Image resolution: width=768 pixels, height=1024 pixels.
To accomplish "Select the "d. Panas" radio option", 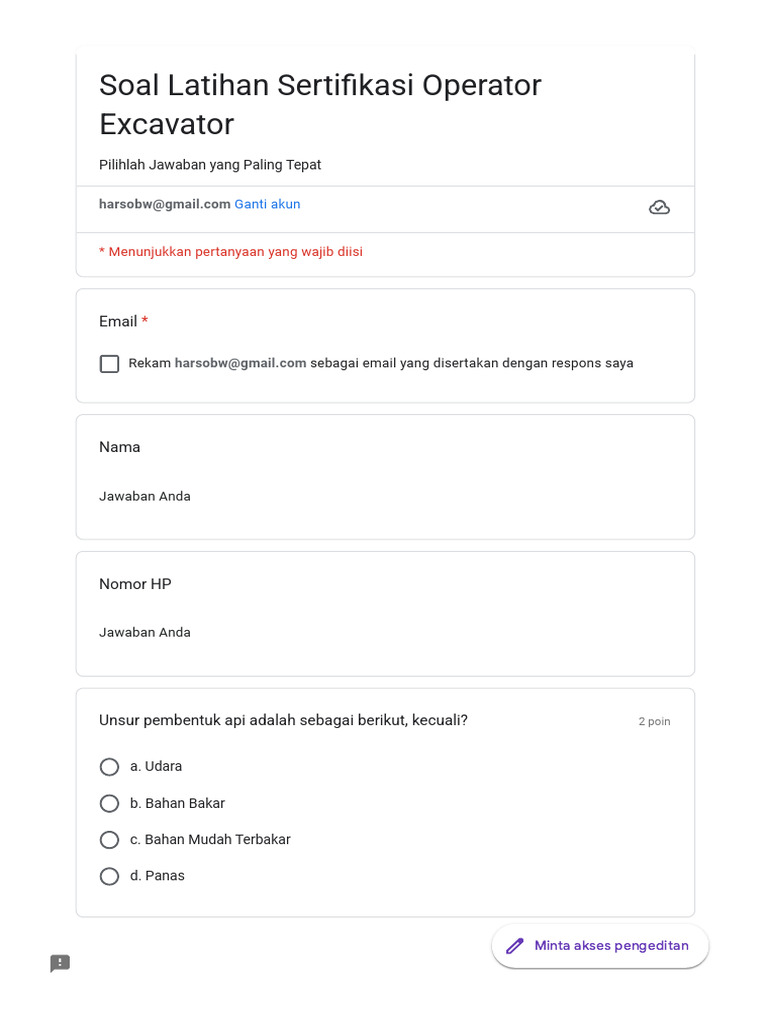I will tap(110, 876).
